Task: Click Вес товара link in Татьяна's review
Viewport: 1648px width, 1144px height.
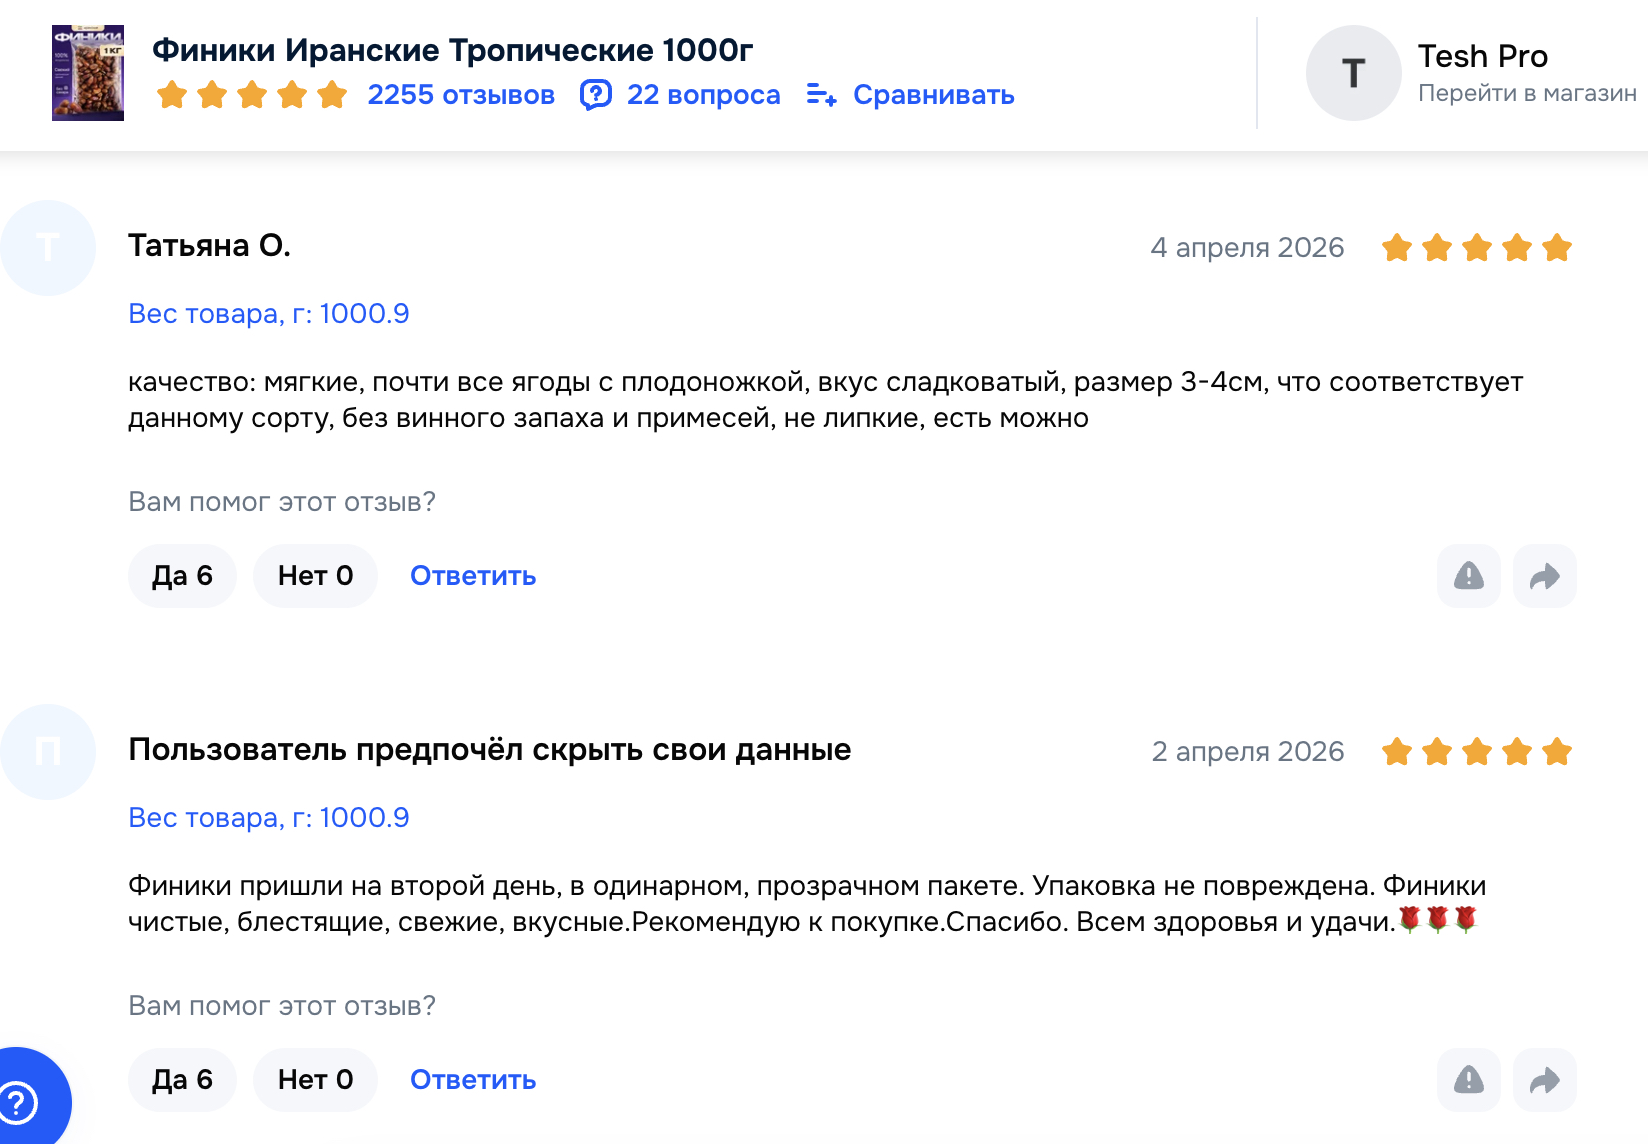Action: tap(268, 314)
